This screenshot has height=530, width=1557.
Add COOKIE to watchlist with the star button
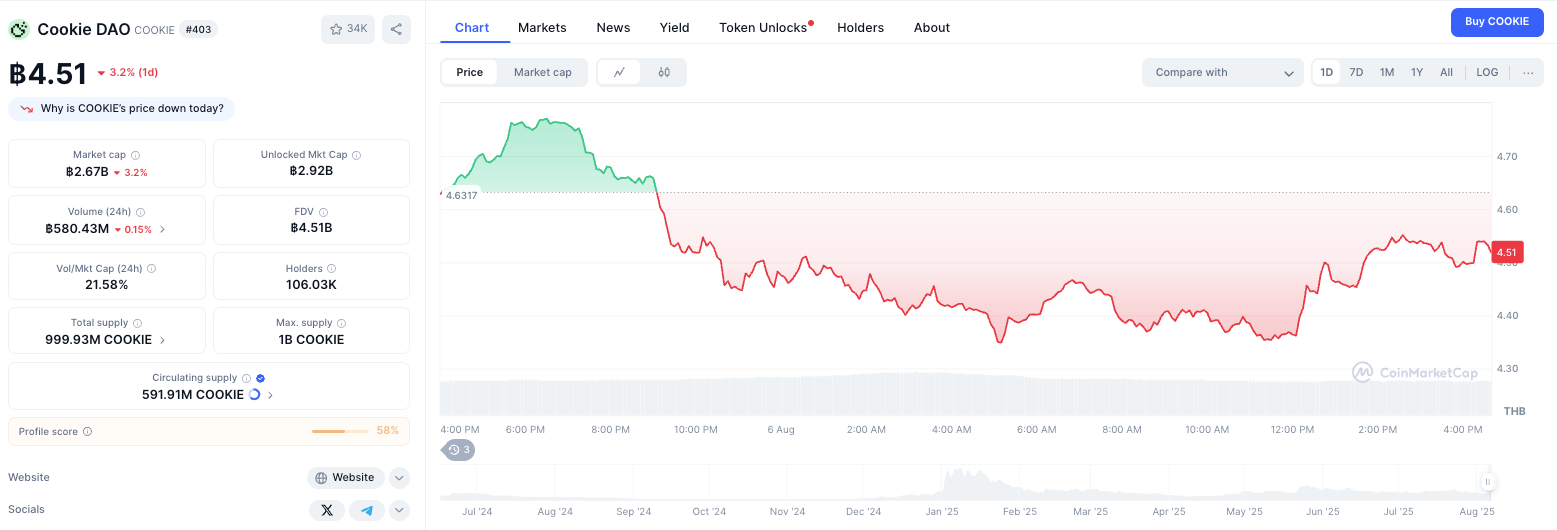pyautogui.click(x=348, y=29)
